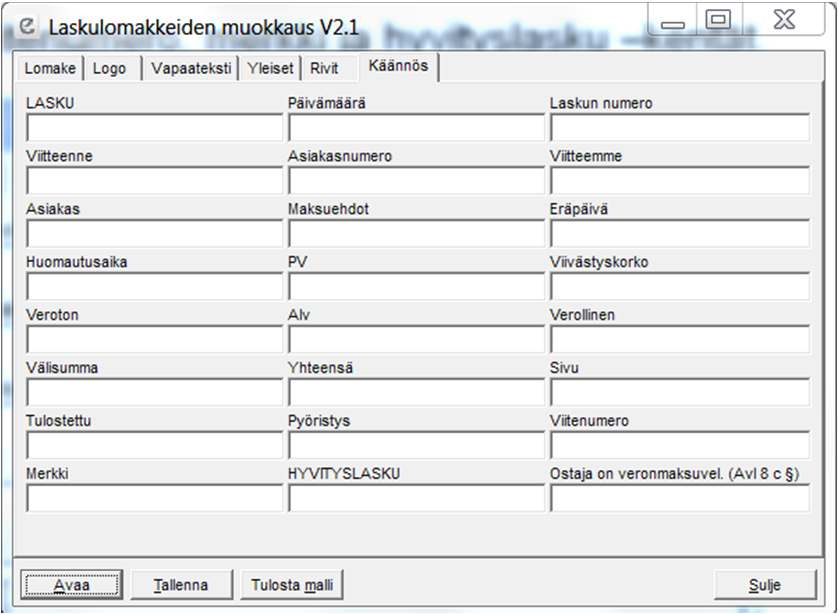Focus the LASKU translation field
The width and height of the screenshot is (838, 614).
click(x=154, y=127)
